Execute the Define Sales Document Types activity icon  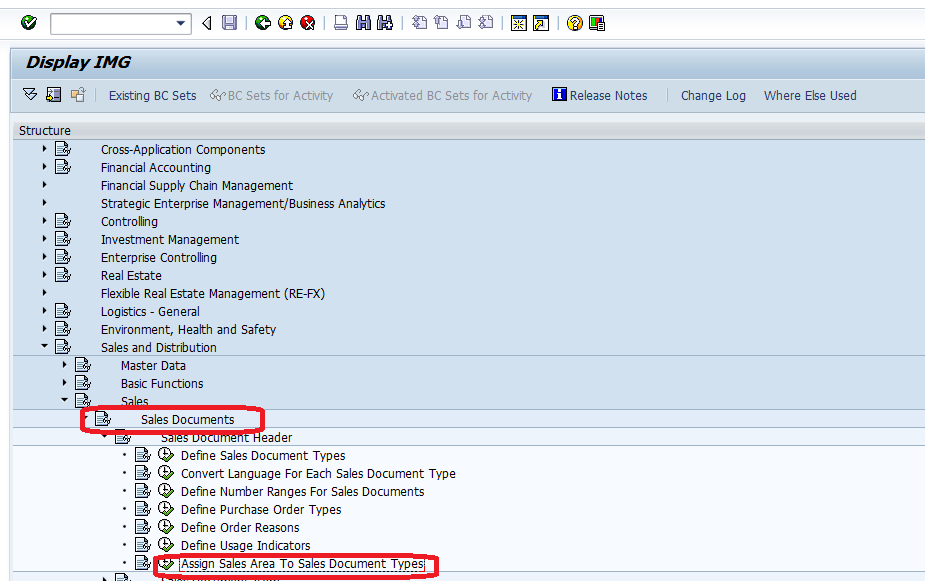click(x=166, y=455)
